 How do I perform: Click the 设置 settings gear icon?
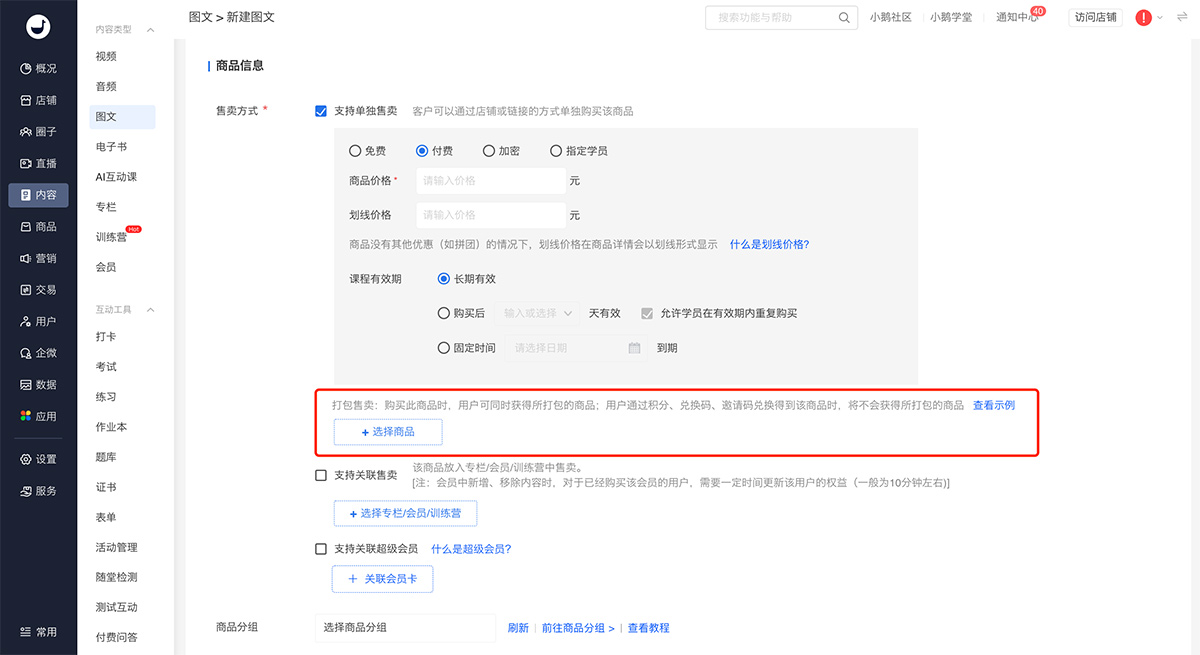point(26,459)
